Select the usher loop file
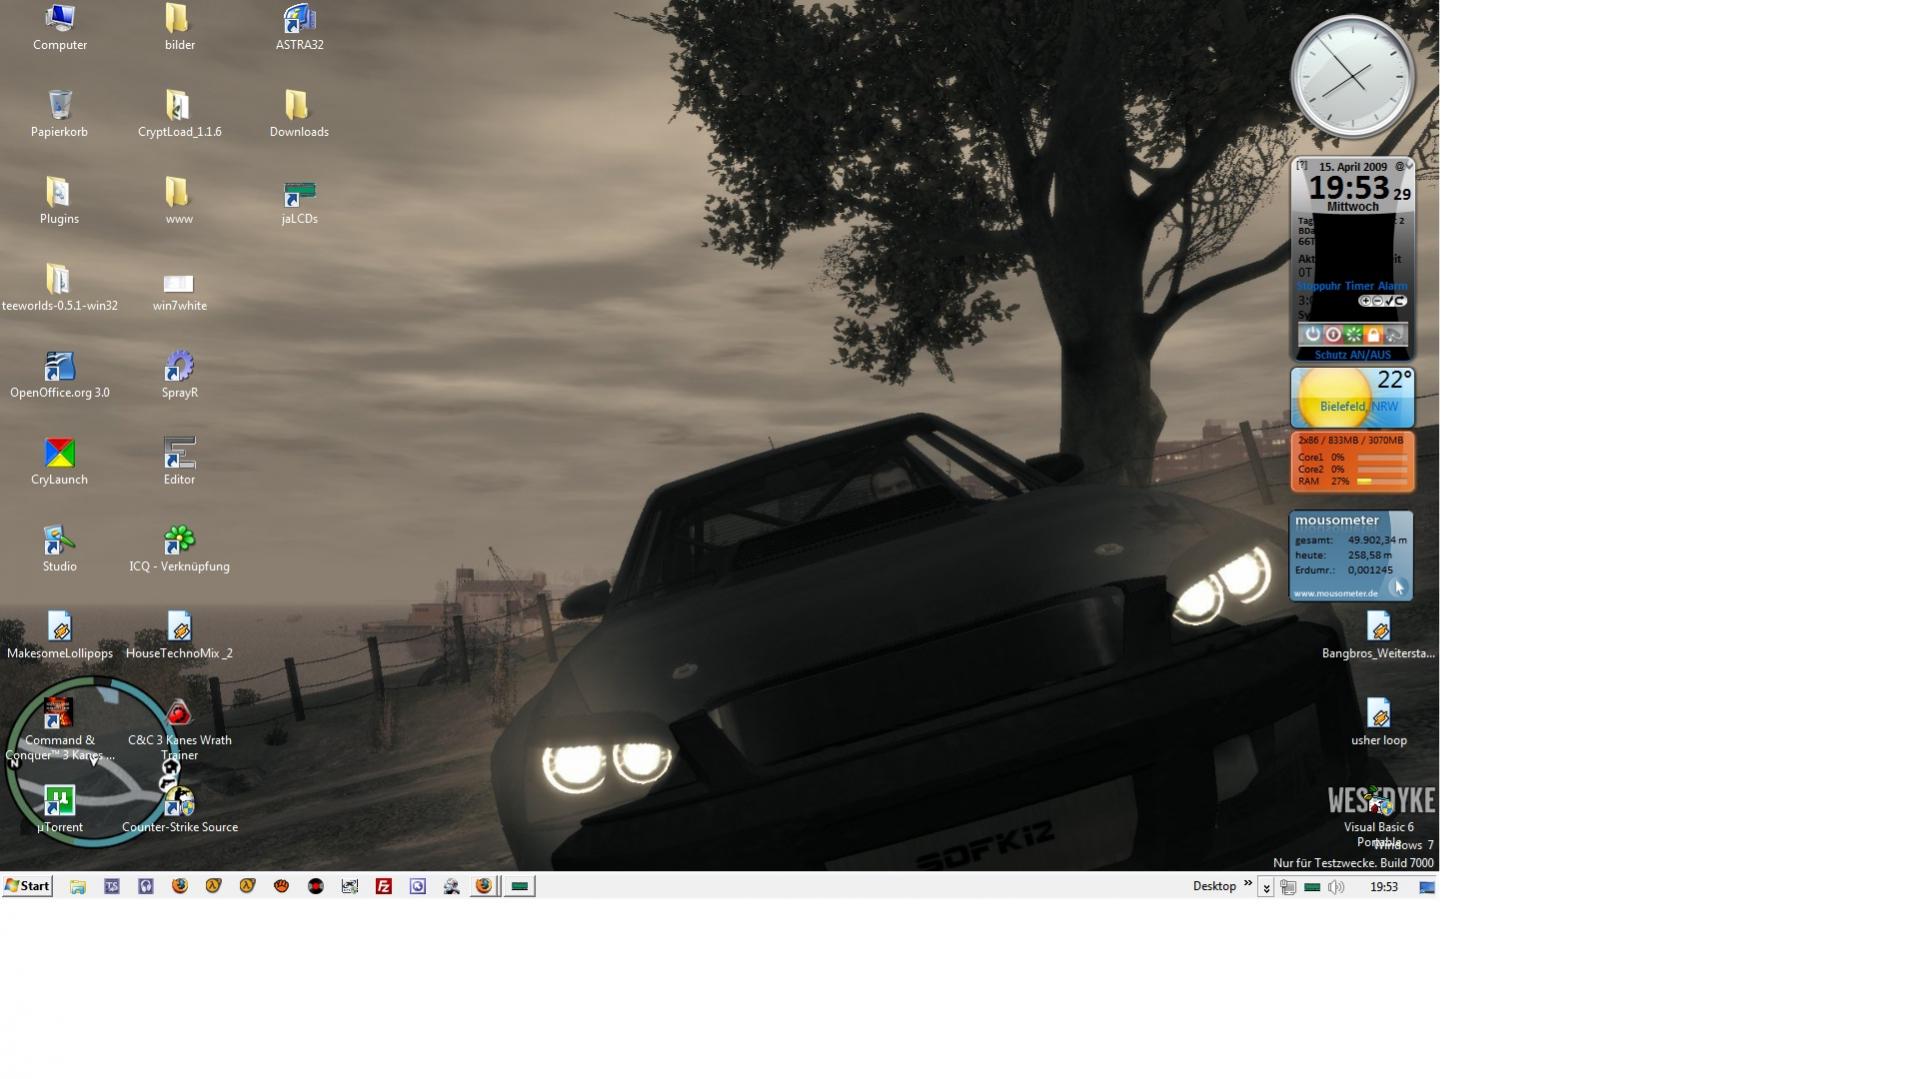Screen dimensions: 1919x1079 pos(1378,722)
